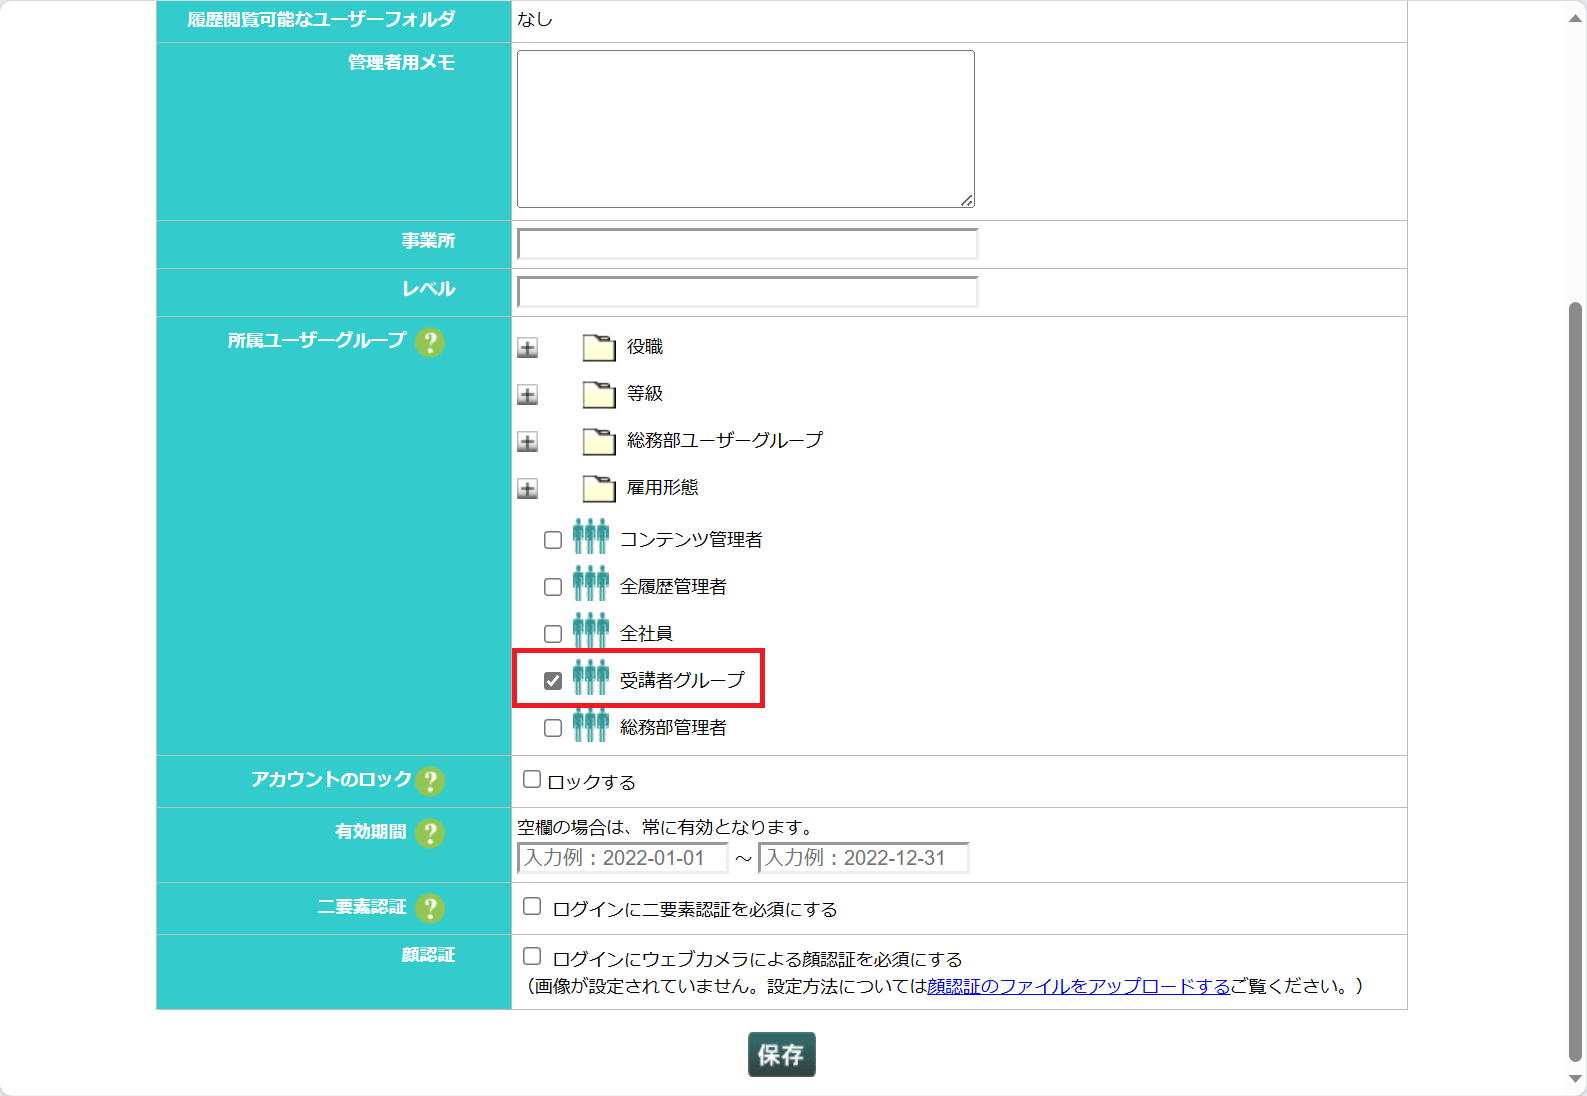The height and width of the screenshot is (1096, 1587).
Task: Click the 全社員 group people icon
Action: (591, 631)
